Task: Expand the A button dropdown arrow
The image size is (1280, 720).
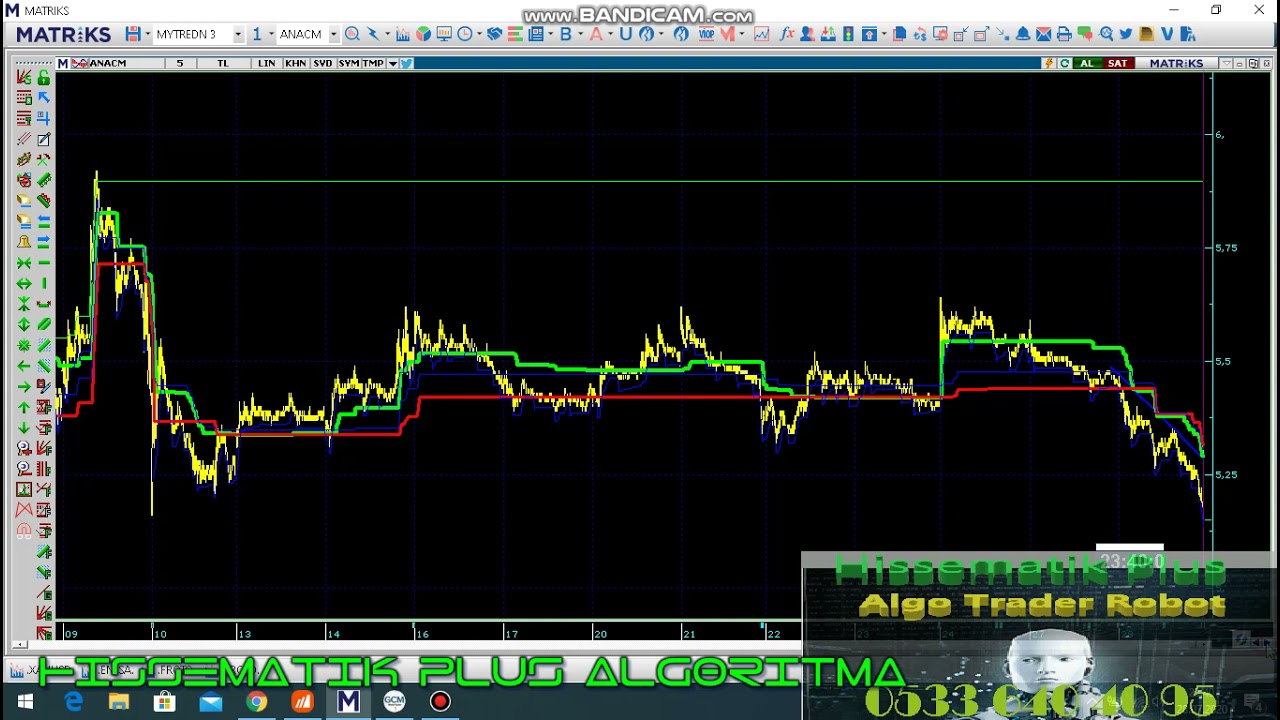Action: click(611, 34)
